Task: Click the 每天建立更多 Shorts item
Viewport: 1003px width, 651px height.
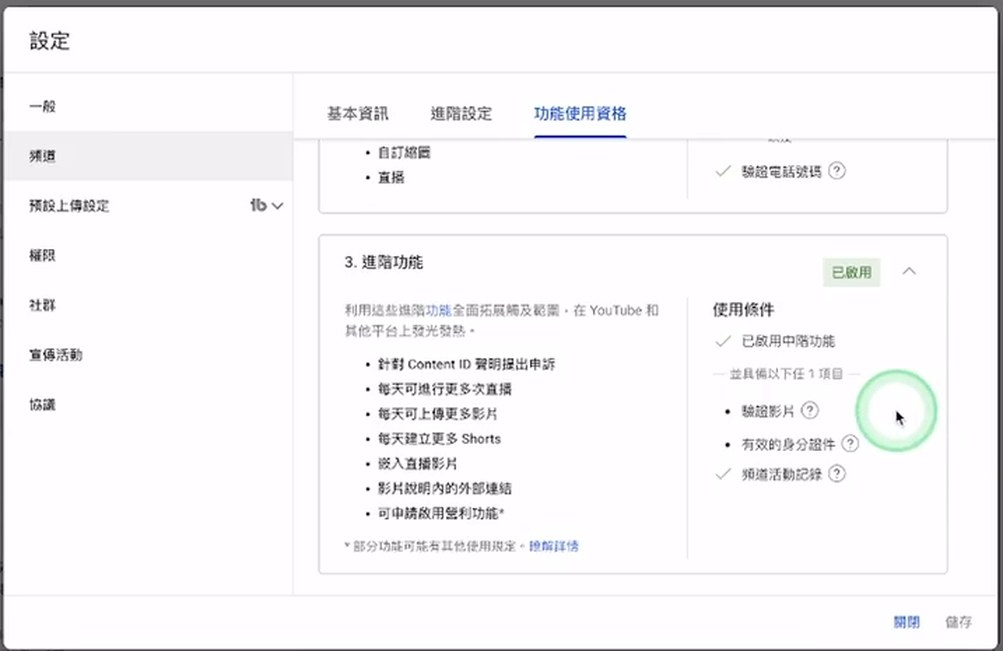Action: [439, 439]
